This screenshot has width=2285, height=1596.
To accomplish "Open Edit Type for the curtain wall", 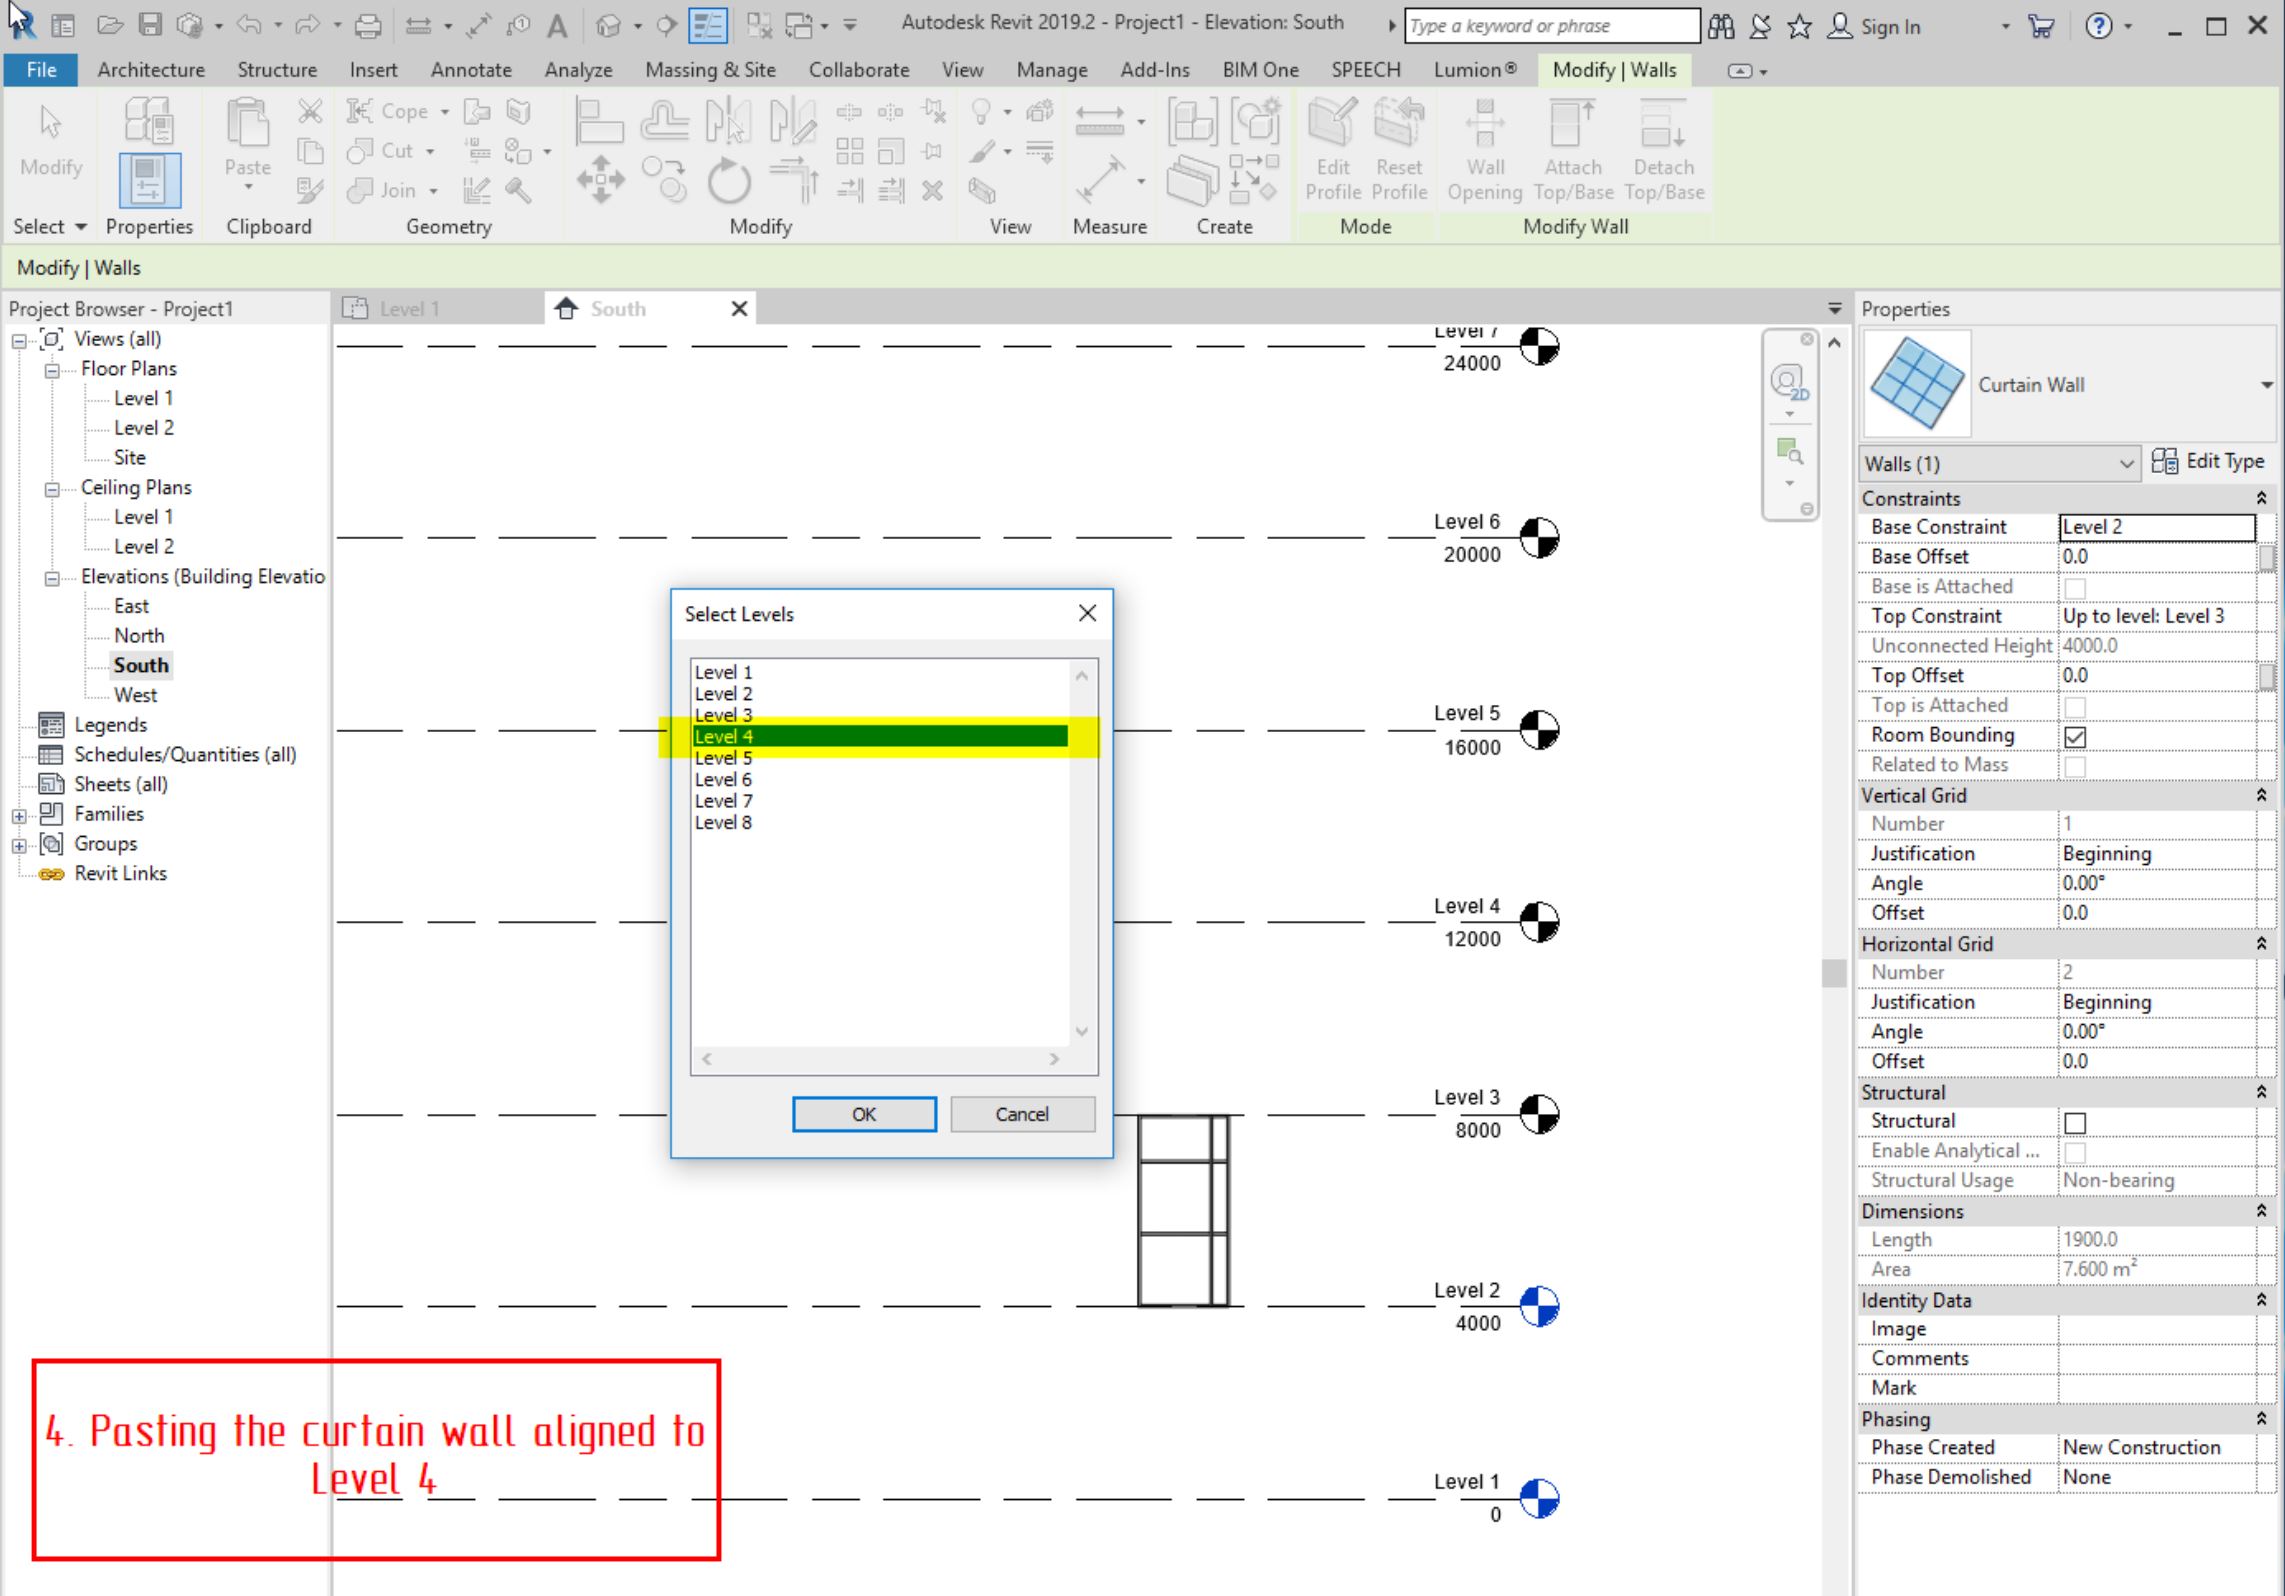I will pyautogui.click(x=2210, y=461).
